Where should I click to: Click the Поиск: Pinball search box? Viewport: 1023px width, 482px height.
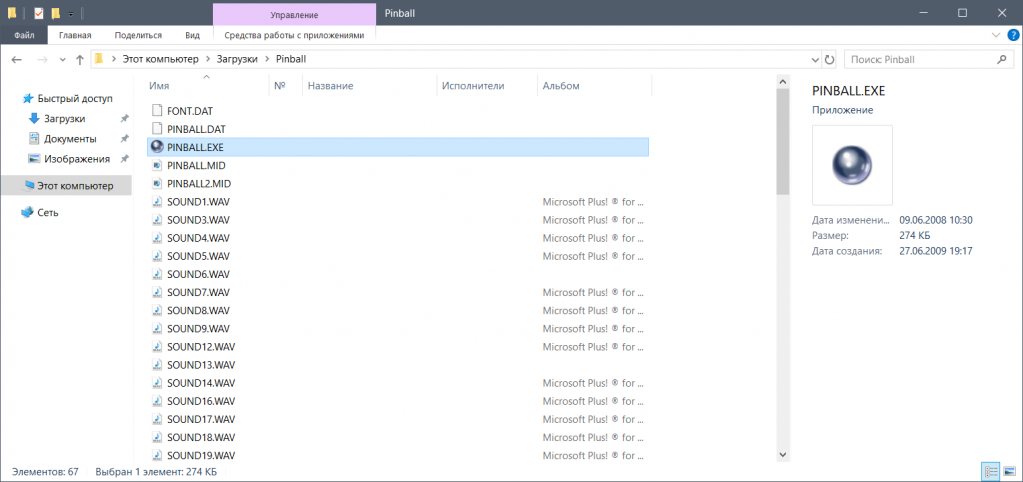(x=920, y=60)
